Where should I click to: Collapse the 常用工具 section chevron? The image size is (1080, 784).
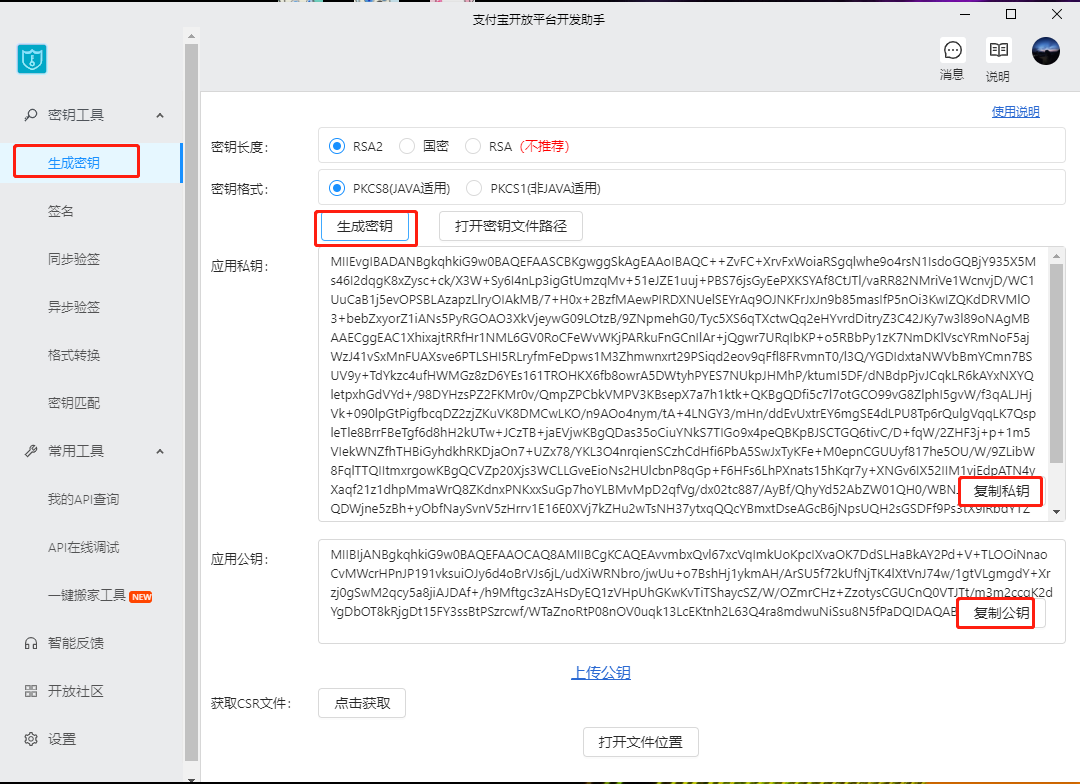click(160, 451)
